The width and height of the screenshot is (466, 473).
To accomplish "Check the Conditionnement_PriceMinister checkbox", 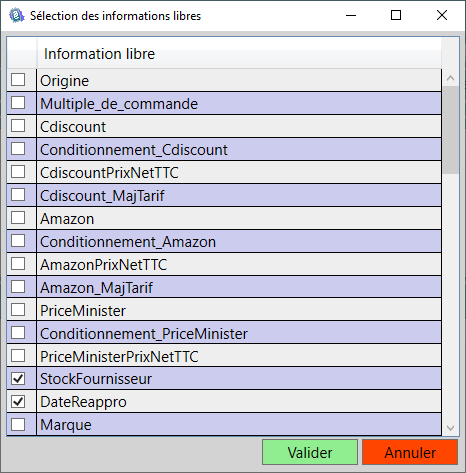I will point(18,333).
